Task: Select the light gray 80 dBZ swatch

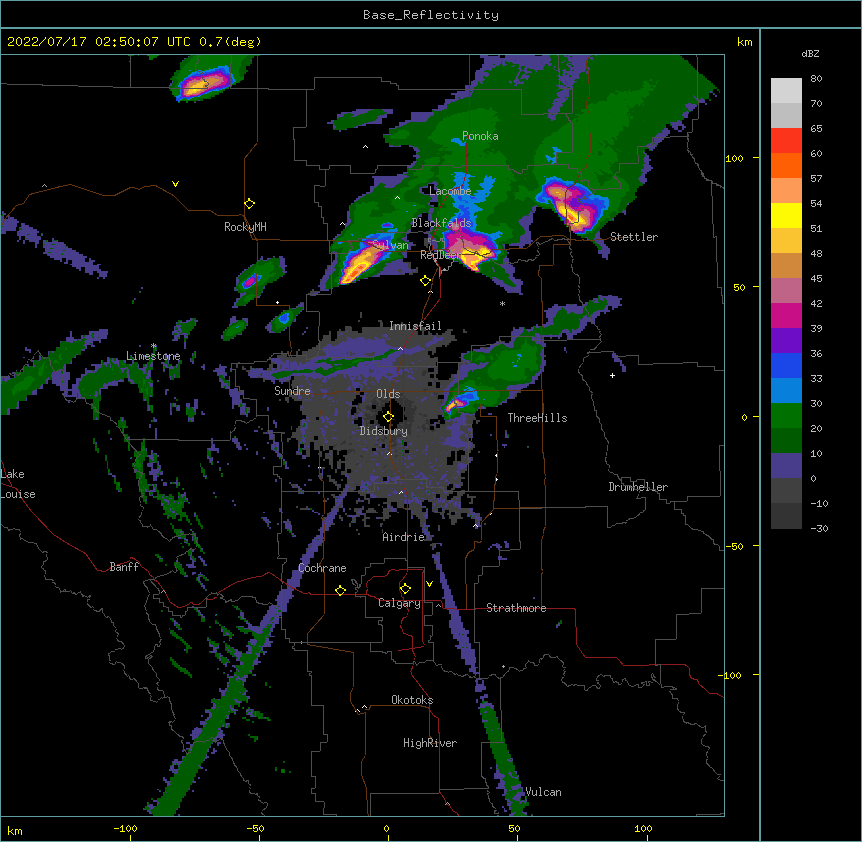Action: pos(786,91)
